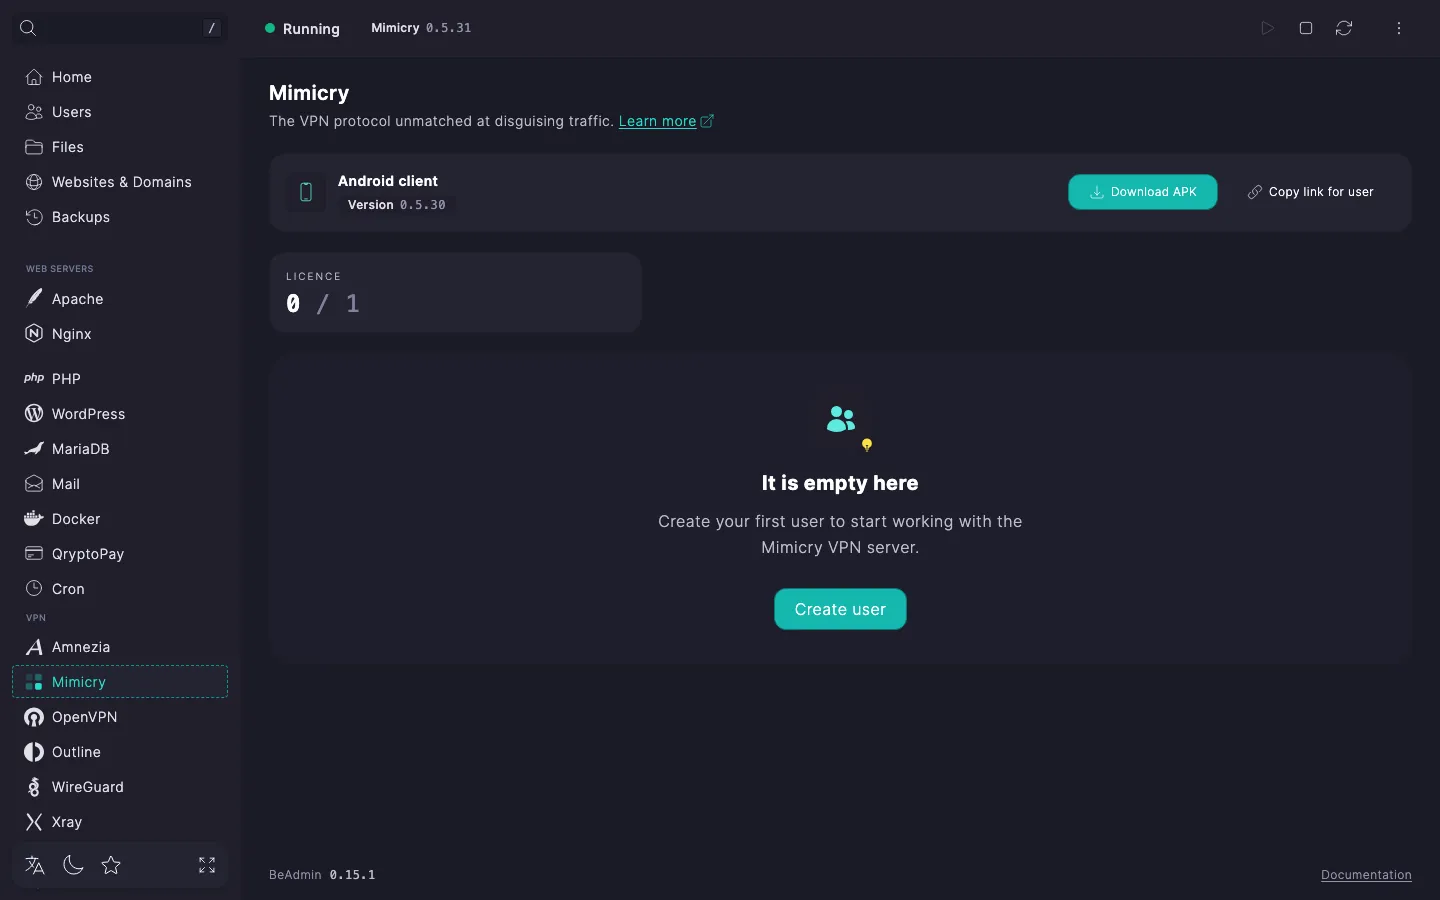Image resolution: width=1440 pixels, height=900 pixels.
Task: Open the three-dot more options menu
Action: pyautogui.click(x=1399, y=28)
